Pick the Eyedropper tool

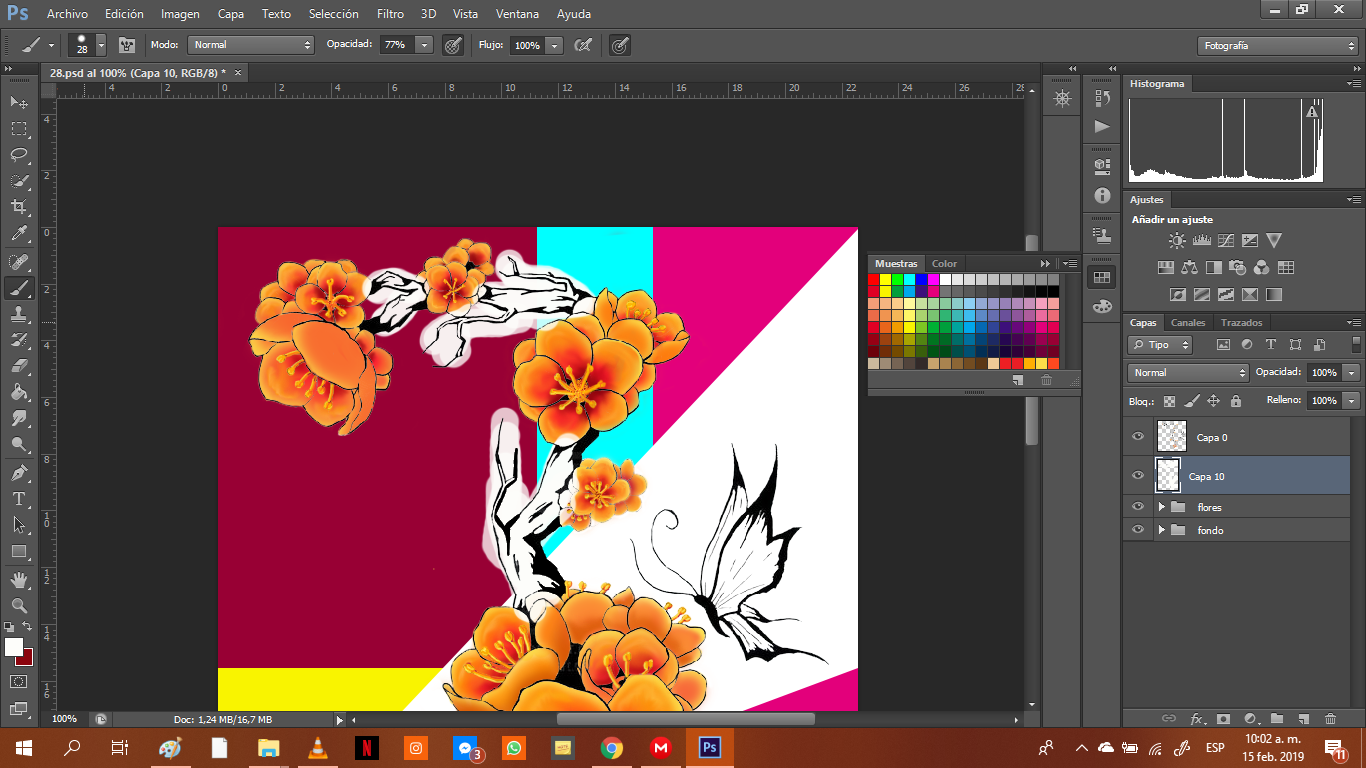19,234
